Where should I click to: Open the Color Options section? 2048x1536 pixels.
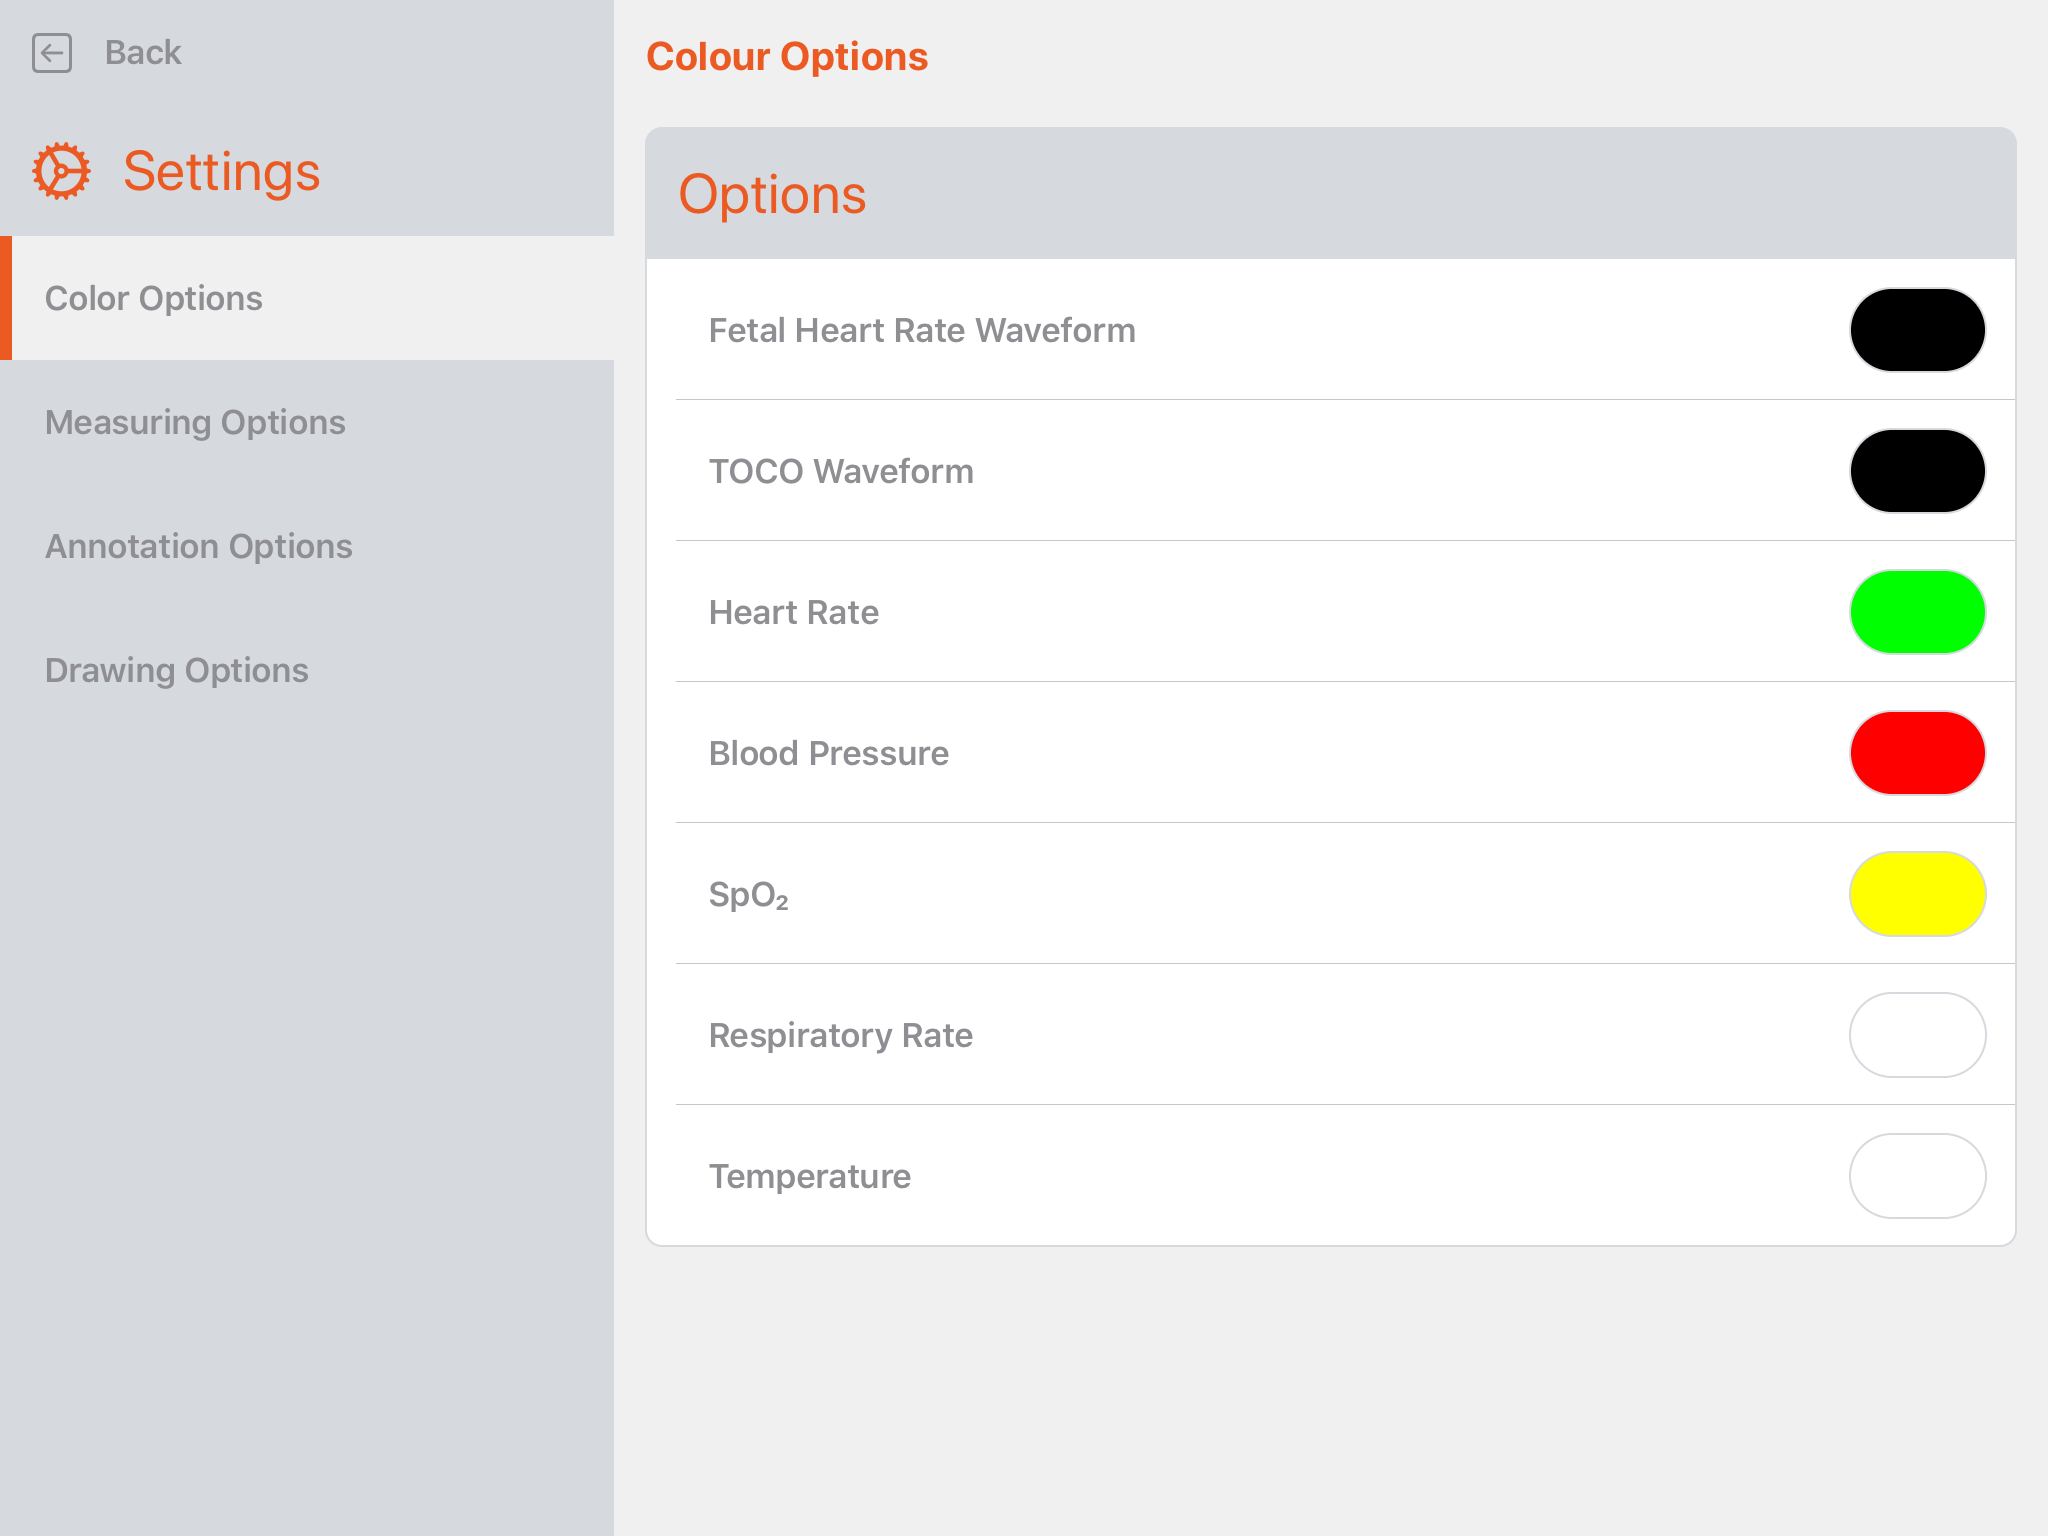[x=153, y=297]
